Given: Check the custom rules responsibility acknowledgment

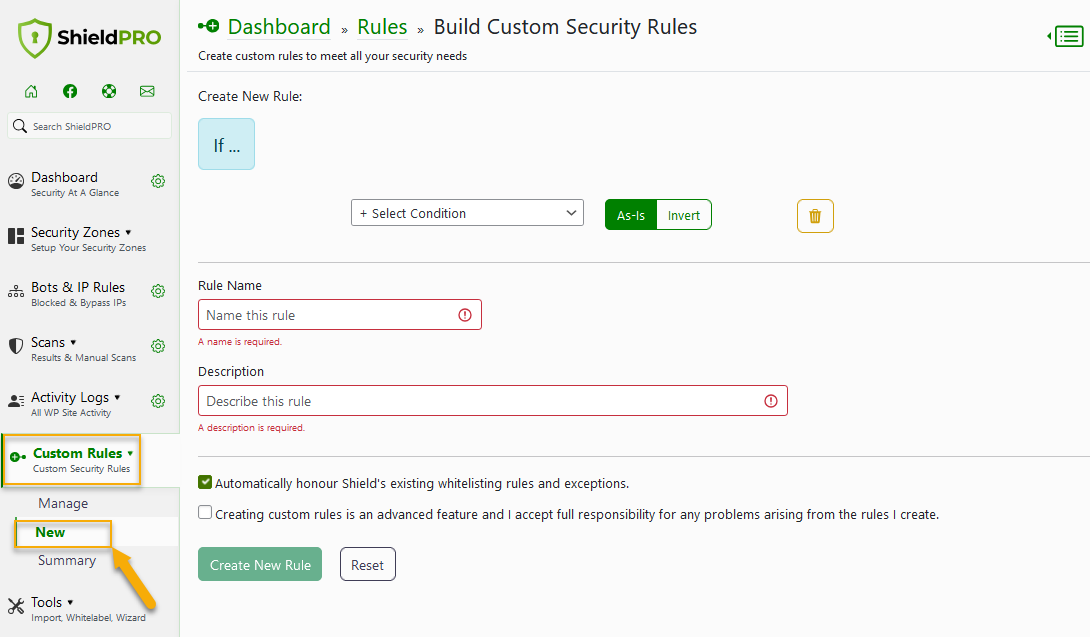Looking at the screenshot, I should coord(204,513).
